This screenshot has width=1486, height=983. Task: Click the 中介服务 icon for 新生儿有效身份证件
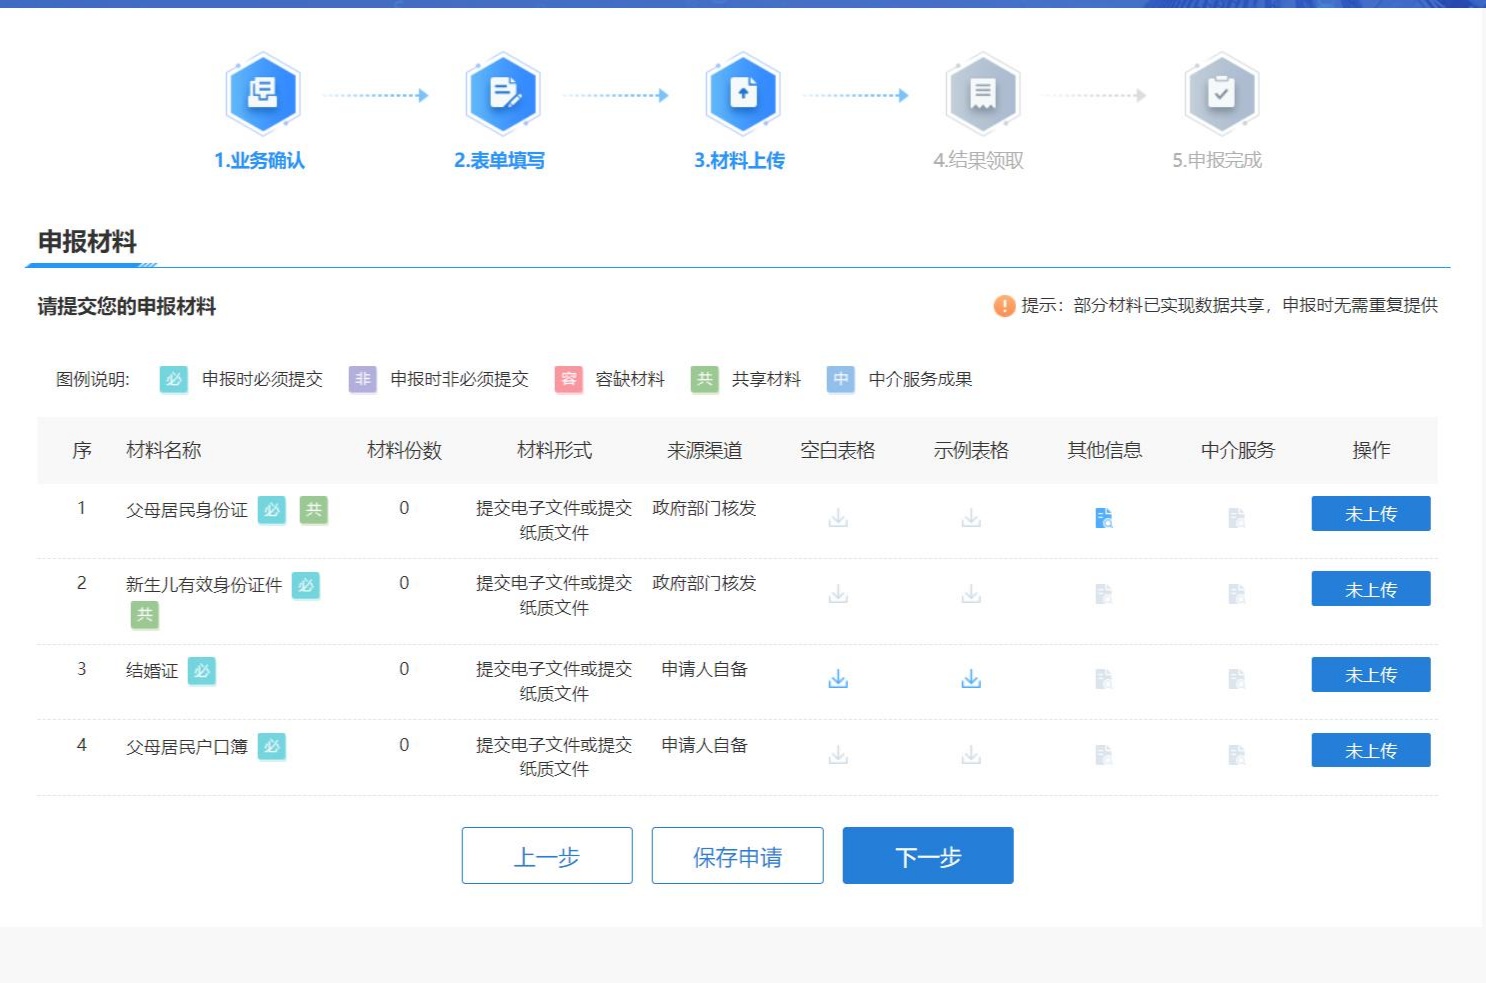click(1237, 594)
